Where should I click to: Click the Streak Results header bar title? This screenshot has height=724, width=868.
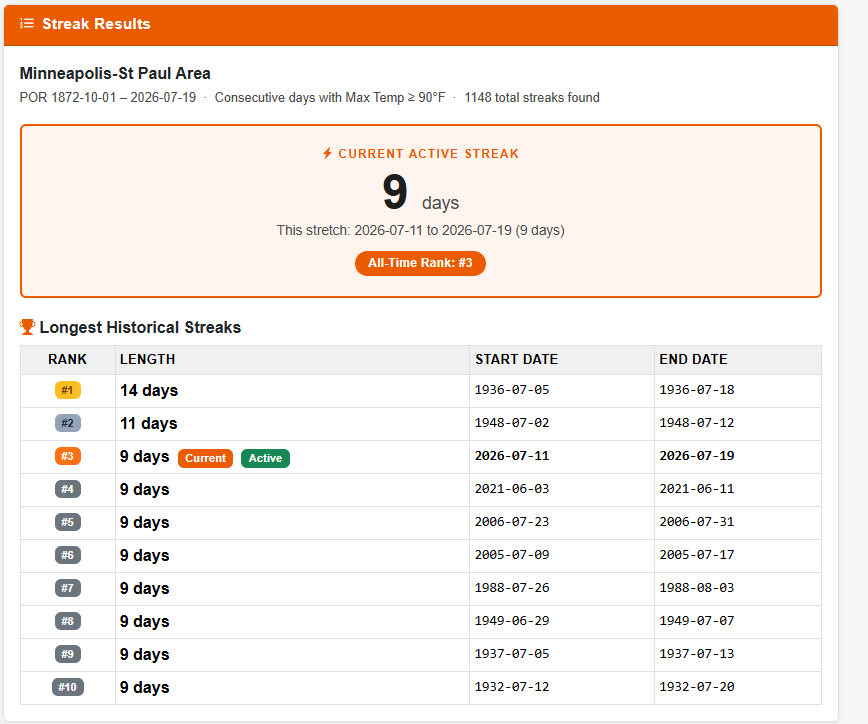[96, 24]
